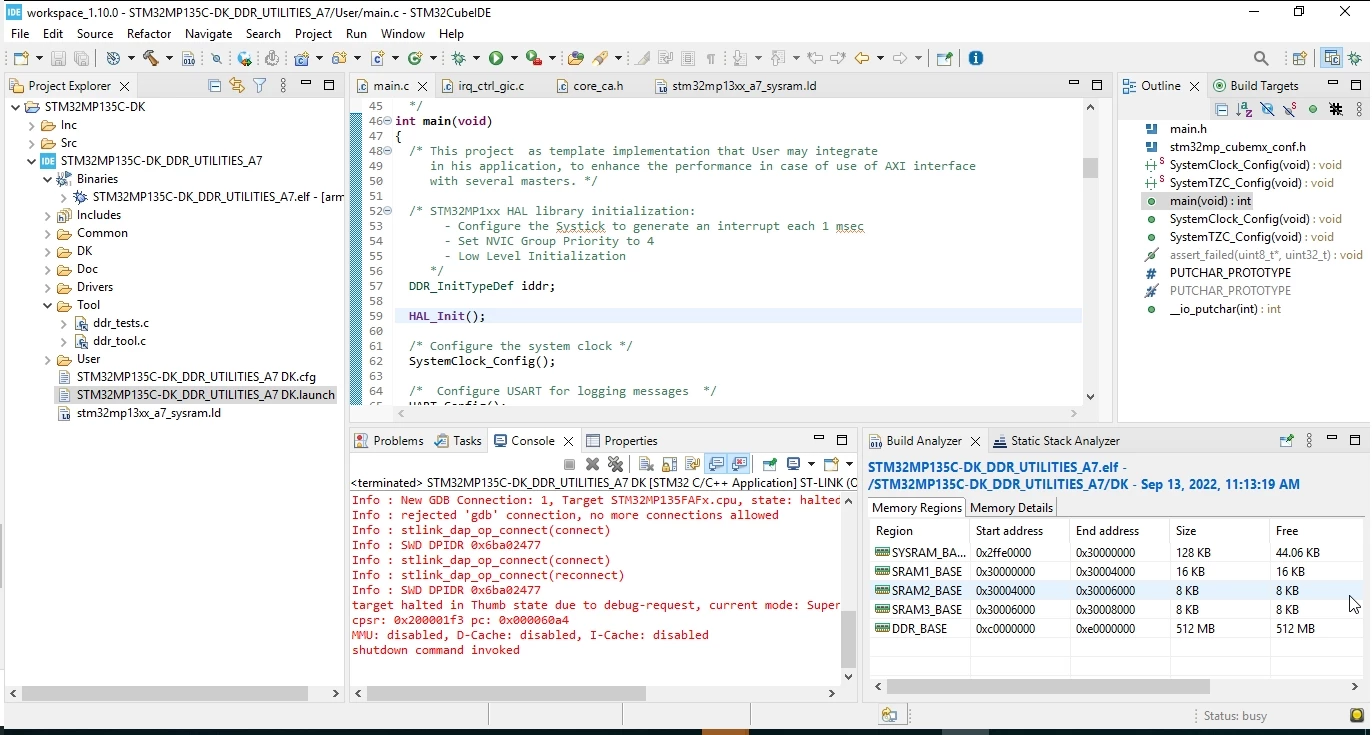Viewport: 1372px width, 735px height.
Task: Toggle Scroll Lock in the Console
Action: (x=669, y=464)
